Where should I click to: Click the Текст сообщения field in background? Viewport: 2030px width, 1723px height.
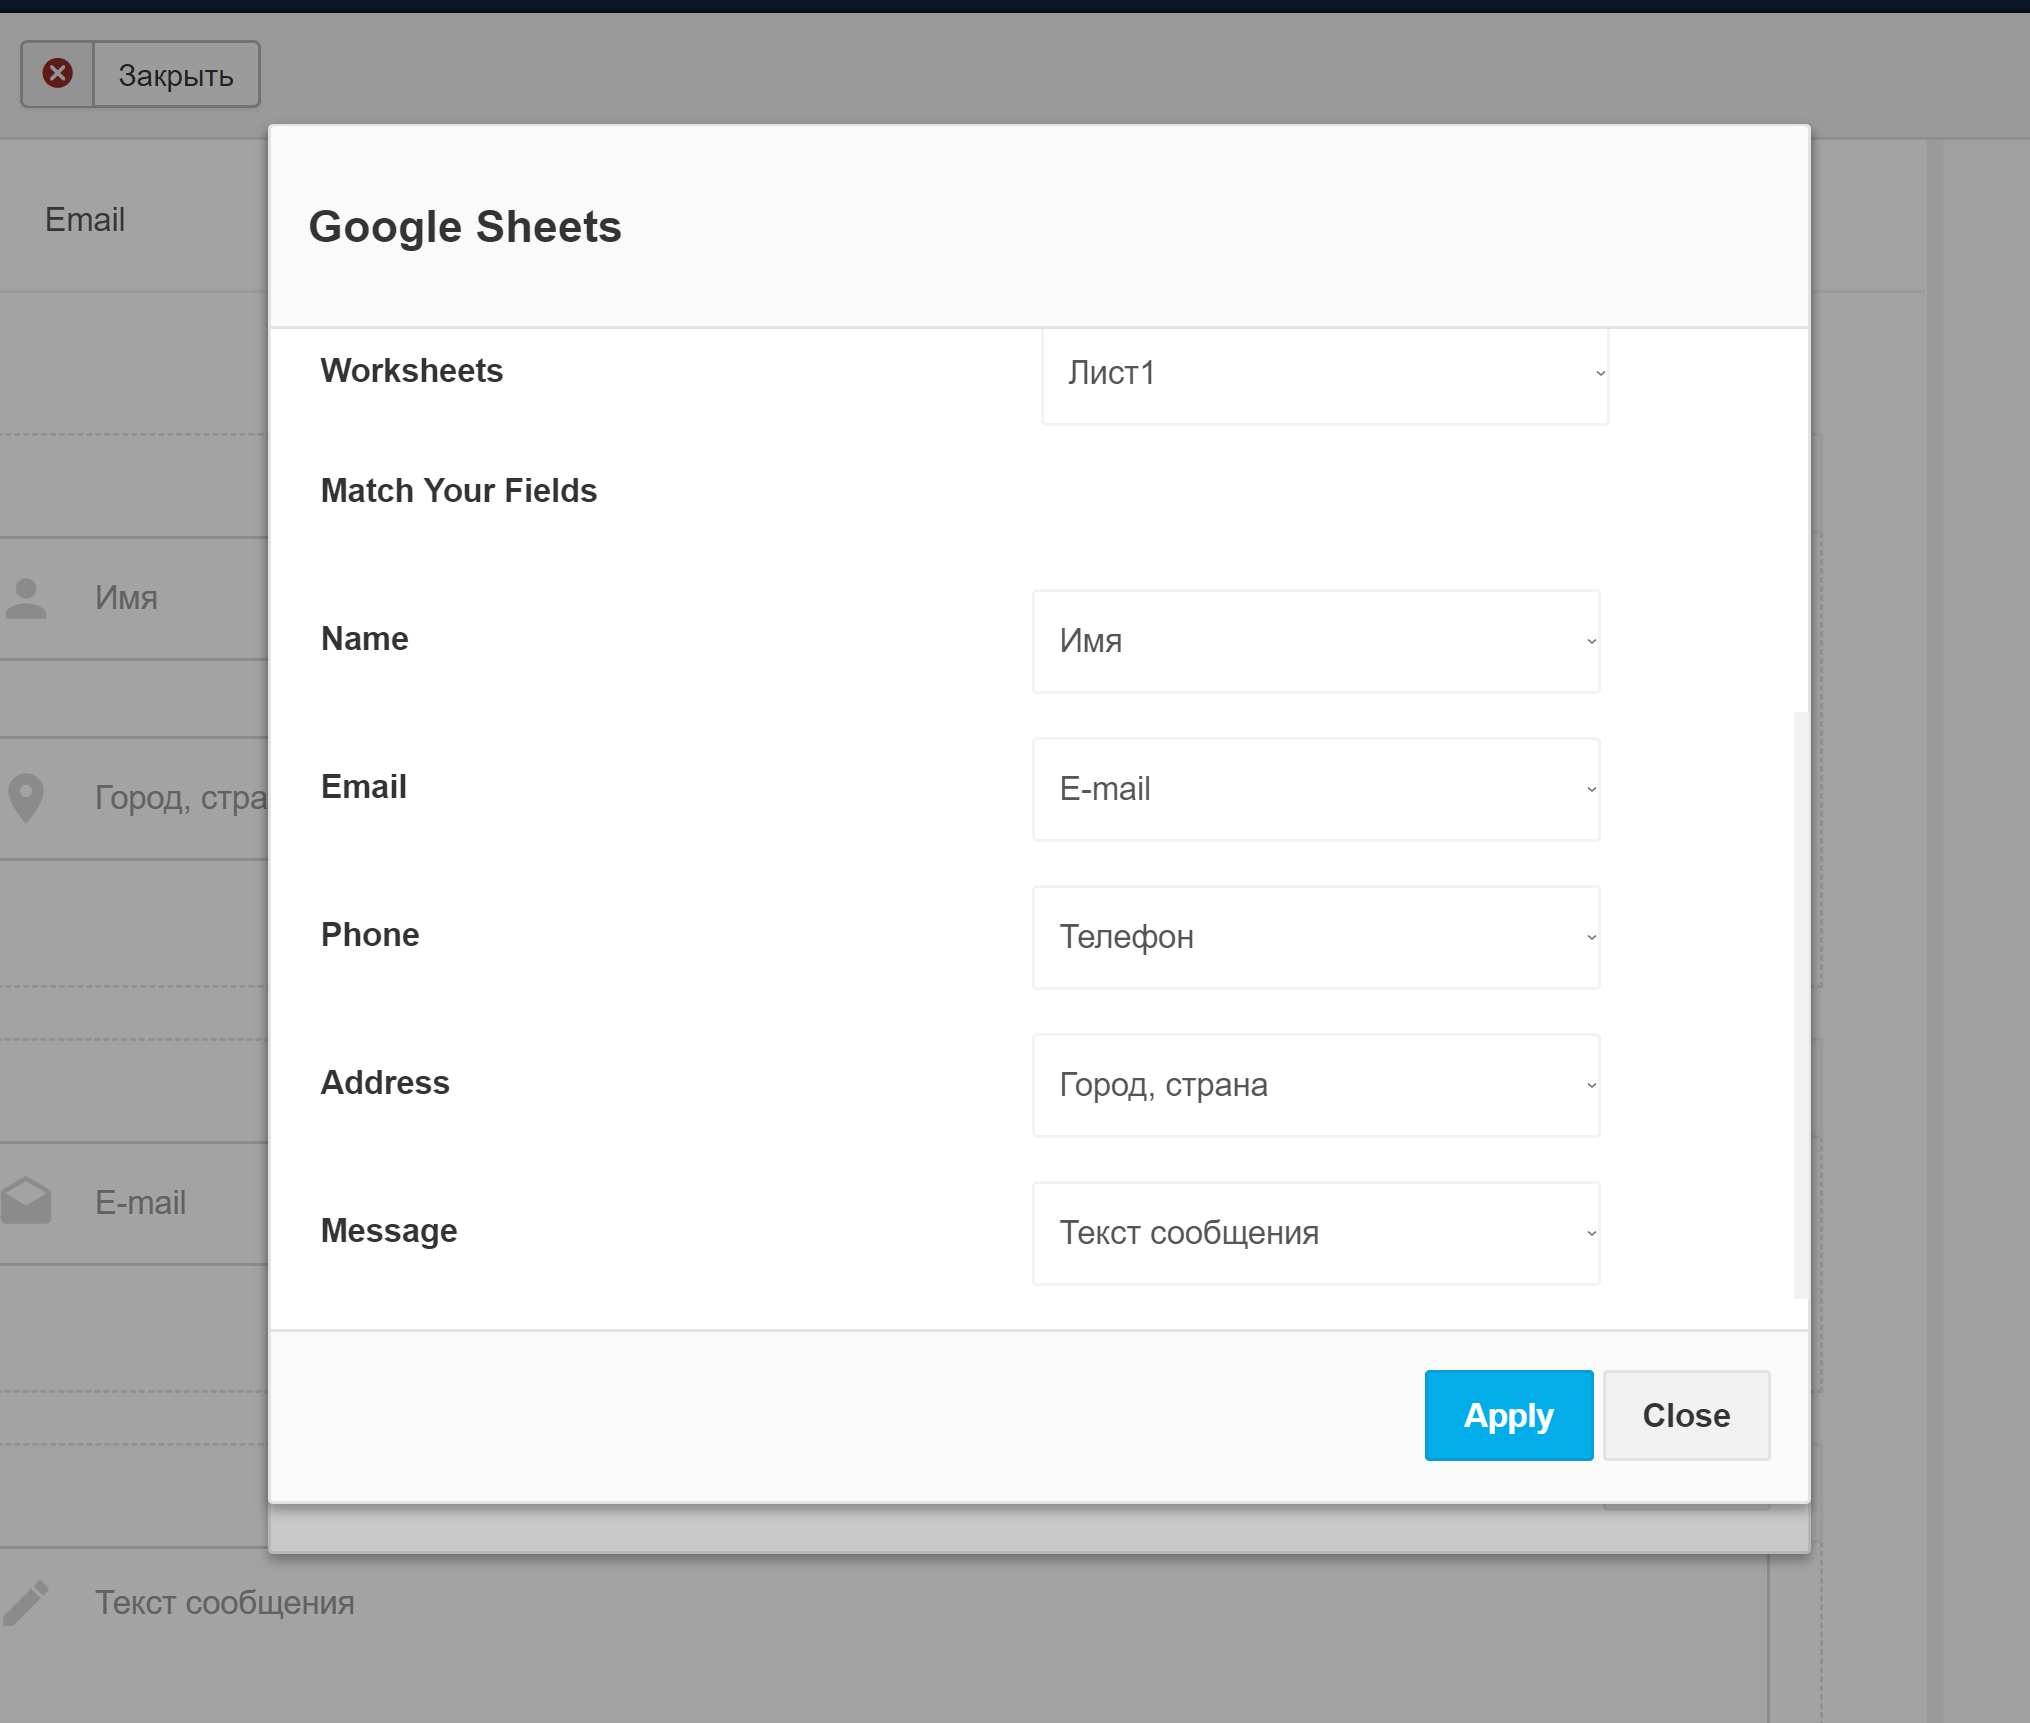[884, 1635]
